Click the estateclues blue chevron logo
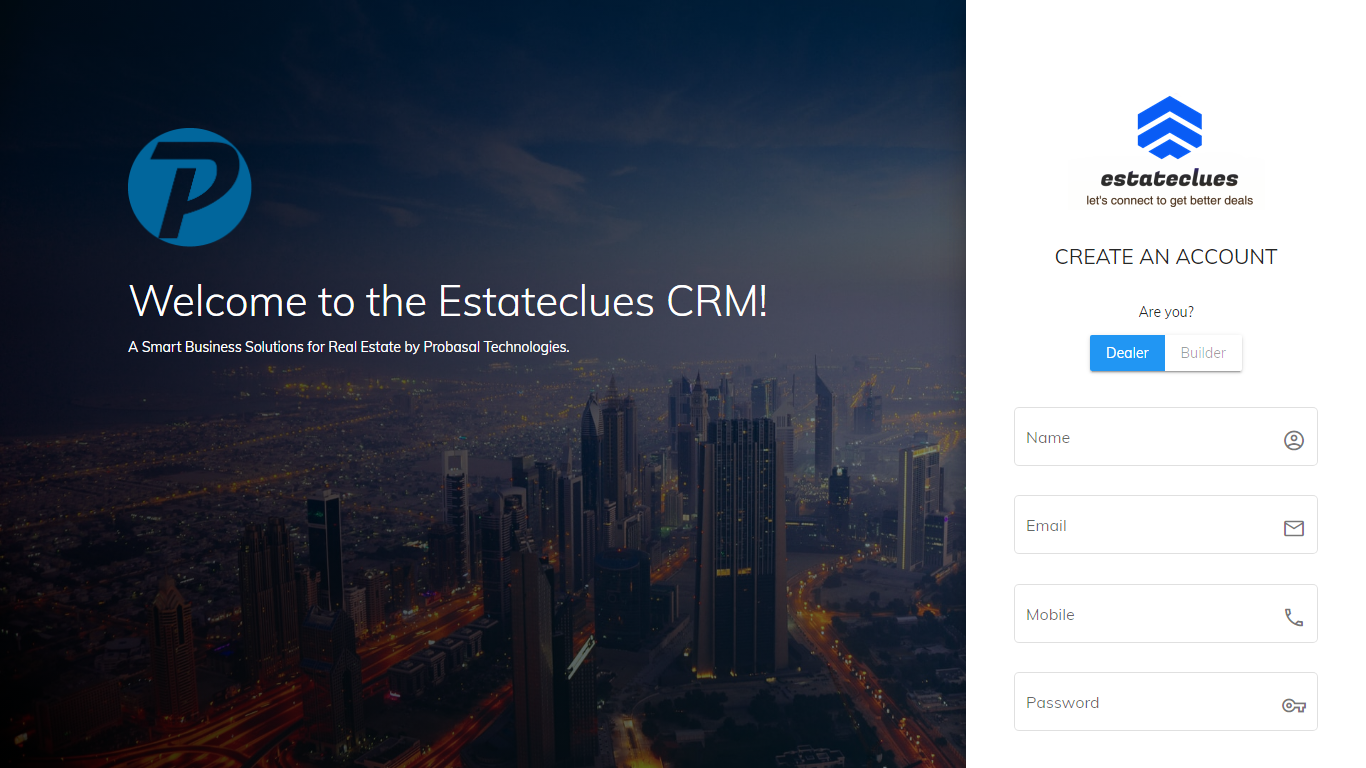The height and width of the screenshot is (768, 1366). click(x=1169, y=127)
